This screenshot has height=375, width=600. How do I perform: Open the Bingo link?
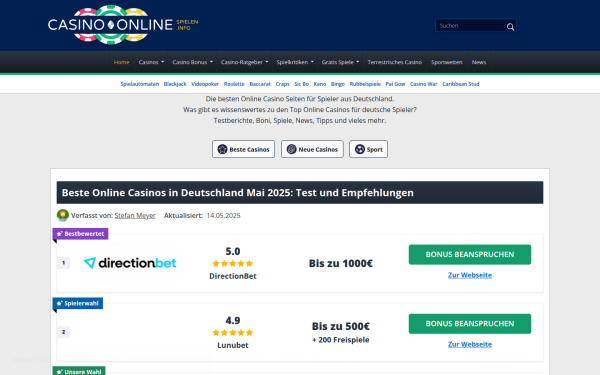[338, 84]
